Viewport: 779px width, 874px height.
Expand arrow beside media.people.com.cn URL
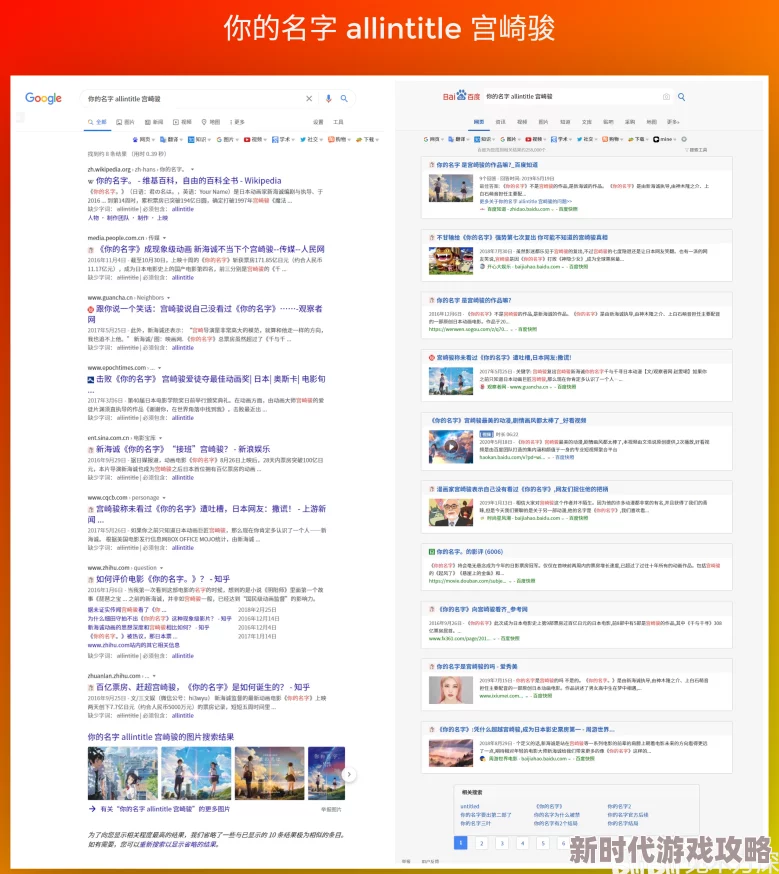(x=164, y=238)
